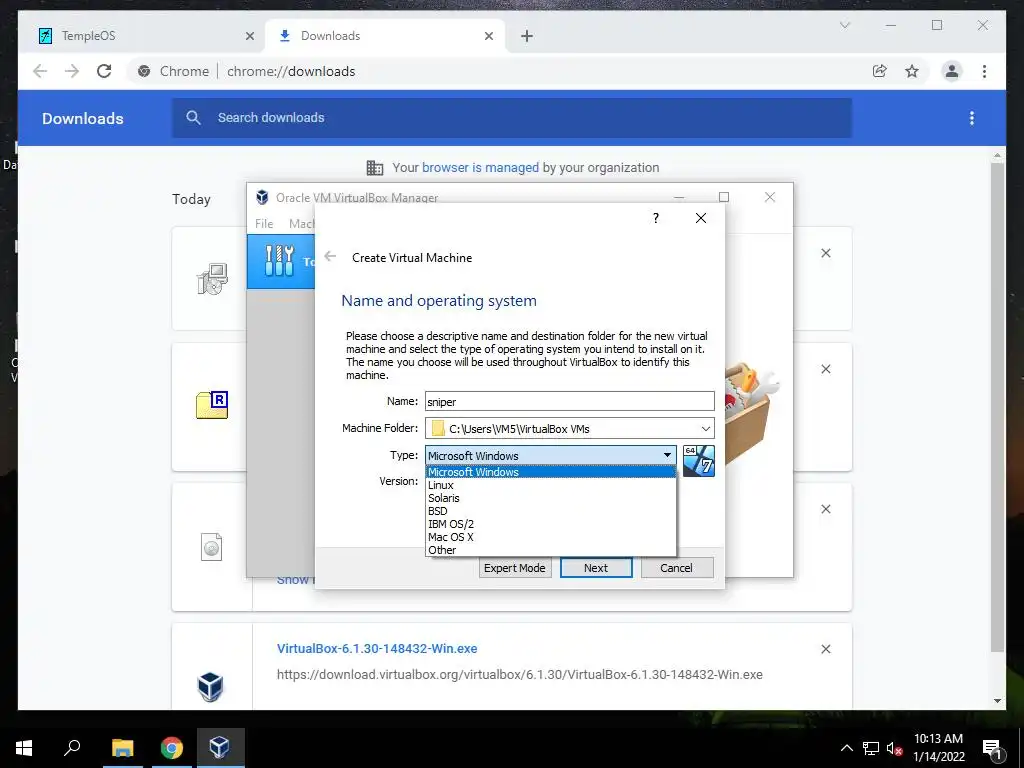
Task: Open a new Chrome tab
Action: coord(527,36)
